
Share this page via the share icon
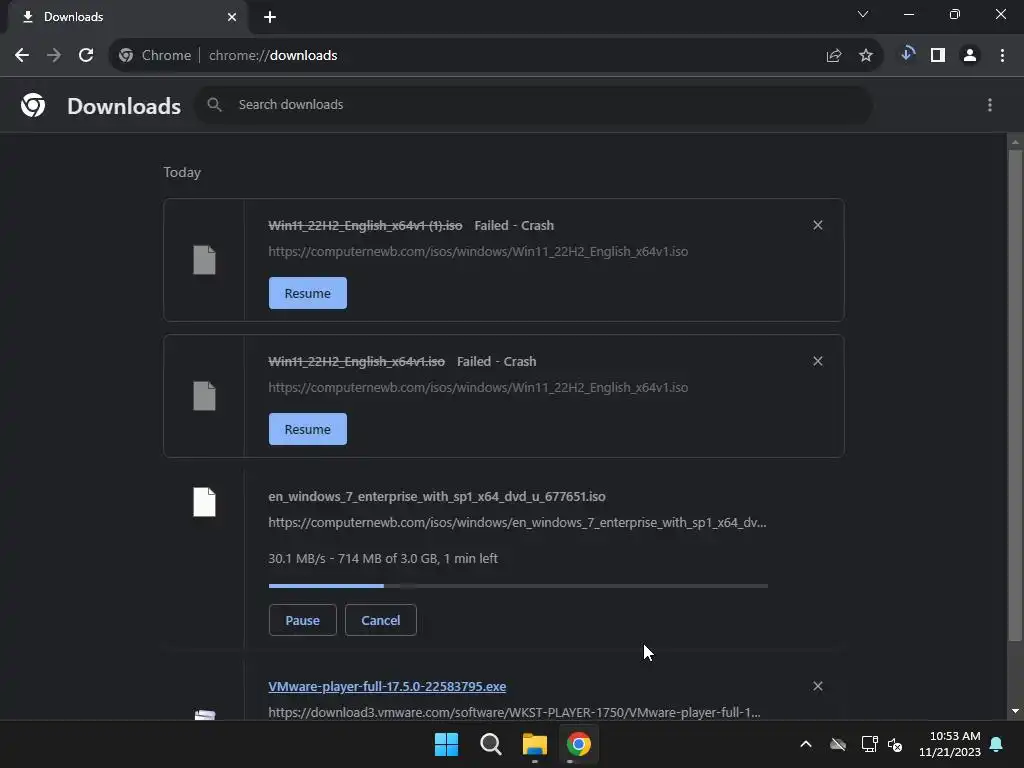(833, 56)
